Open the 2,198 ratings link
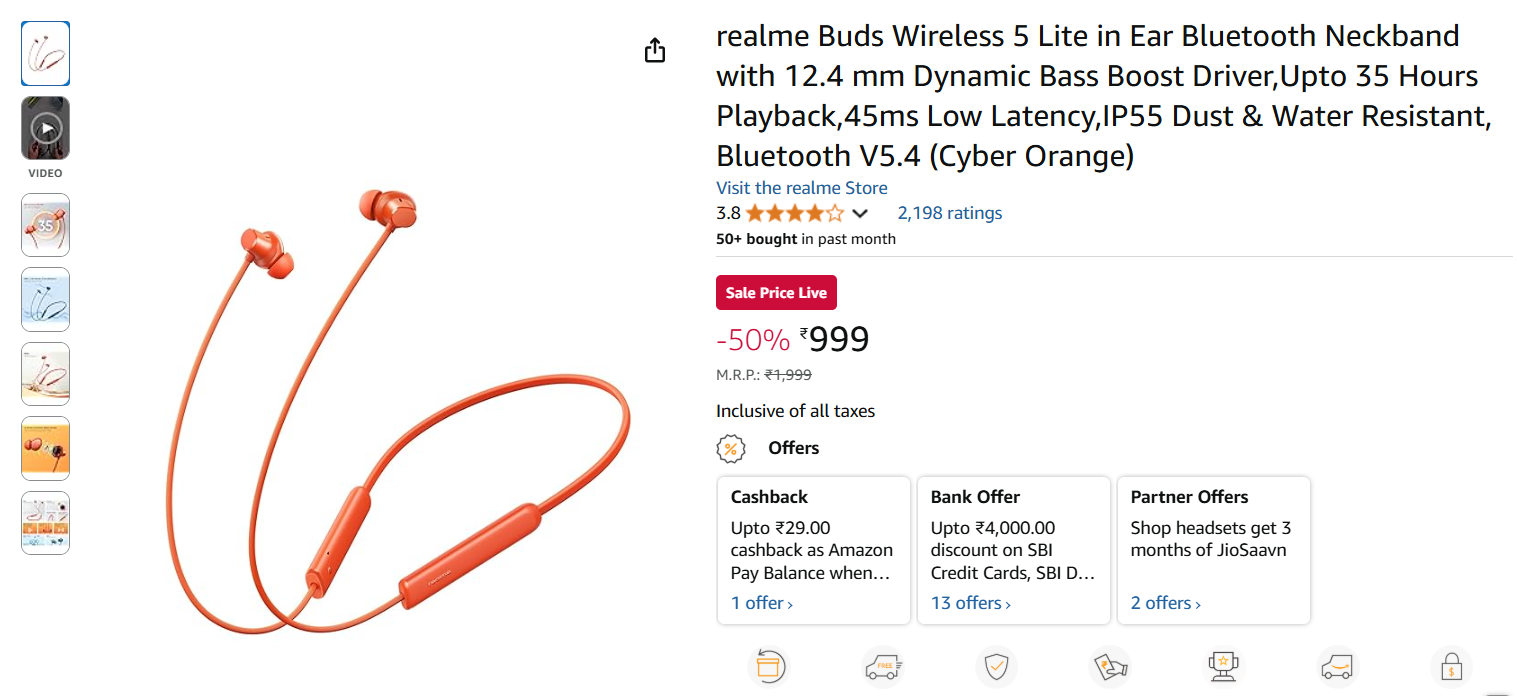 pos(949,213)
